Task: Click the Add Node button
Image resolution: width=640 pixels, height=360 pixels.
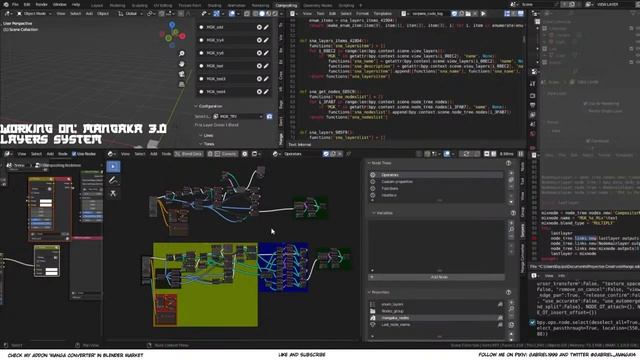Action: (x=436, y=277)
